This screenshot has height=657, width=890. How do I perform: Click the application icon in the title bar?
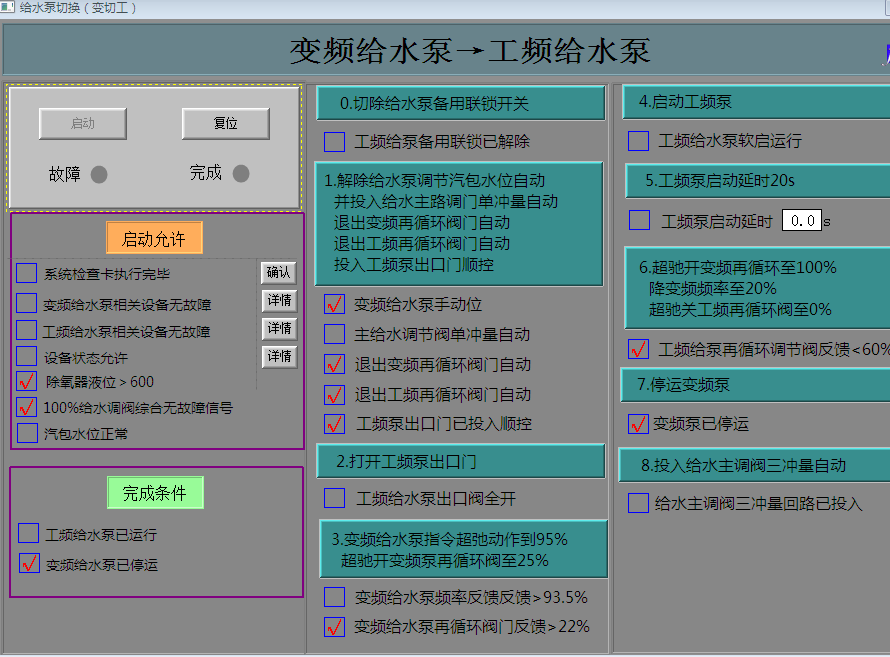pos(10,8)
